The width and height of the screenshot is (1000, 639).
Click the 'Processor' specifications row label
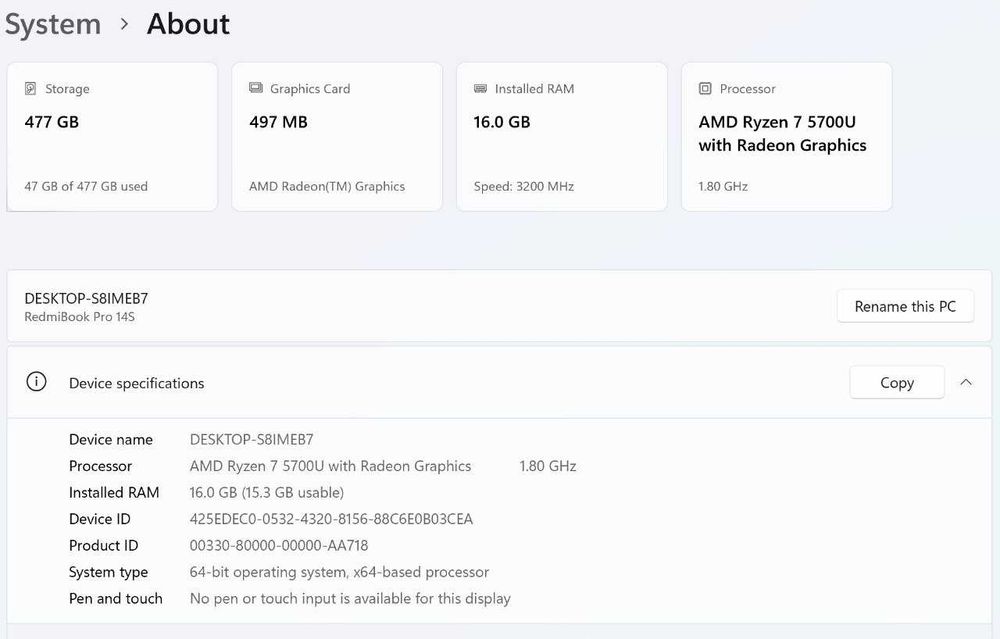click(x=100, y=466)
